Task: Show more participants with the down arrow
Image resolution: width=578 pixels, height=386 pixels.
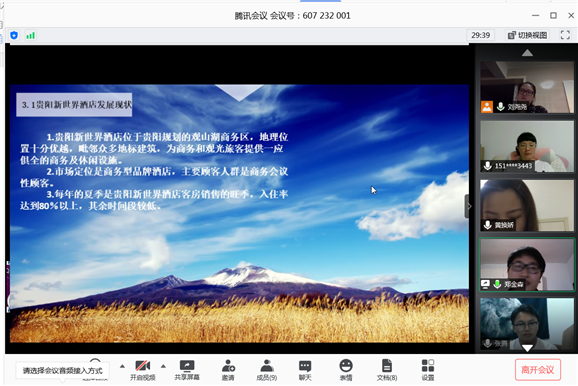Action: click(x=527, y=348)
